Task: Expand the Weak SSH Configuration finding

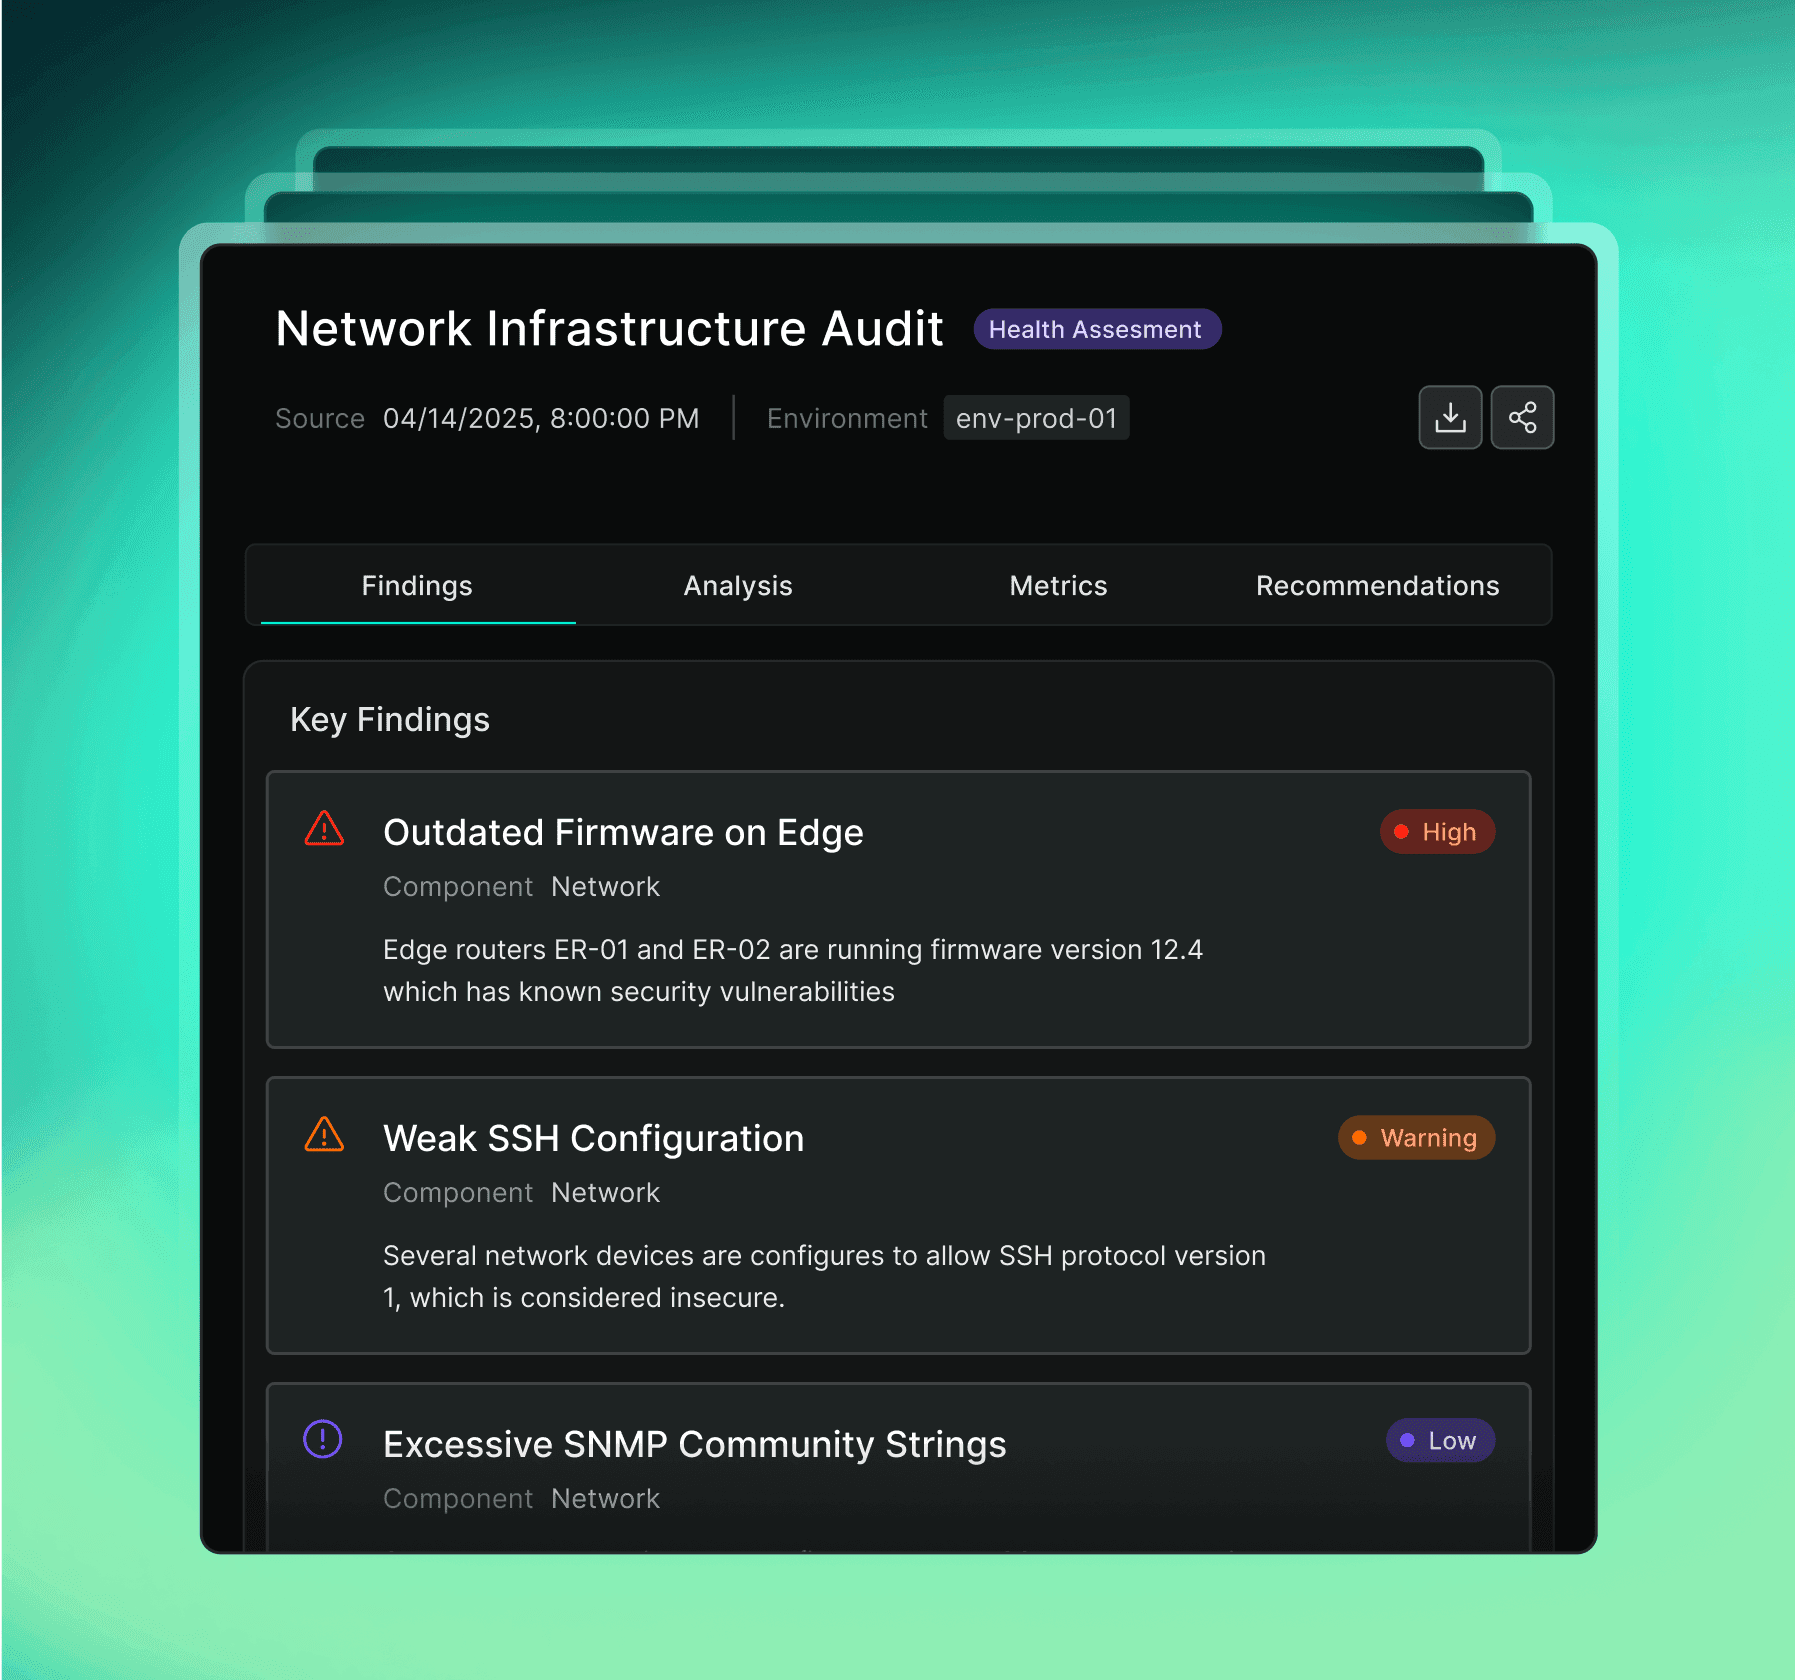Action: pyautogui.click(x=594, y=1137)
